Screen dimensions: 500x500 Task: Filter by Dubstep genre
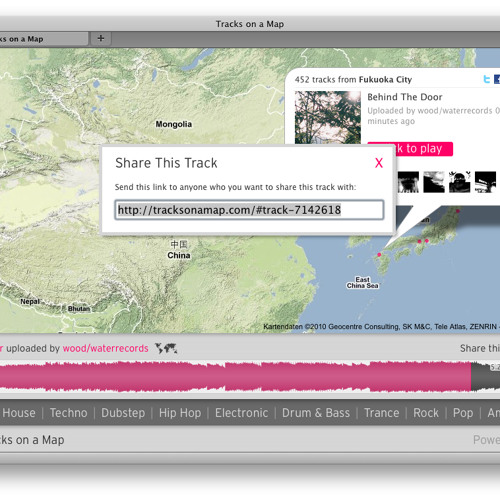tap(123, 413)
